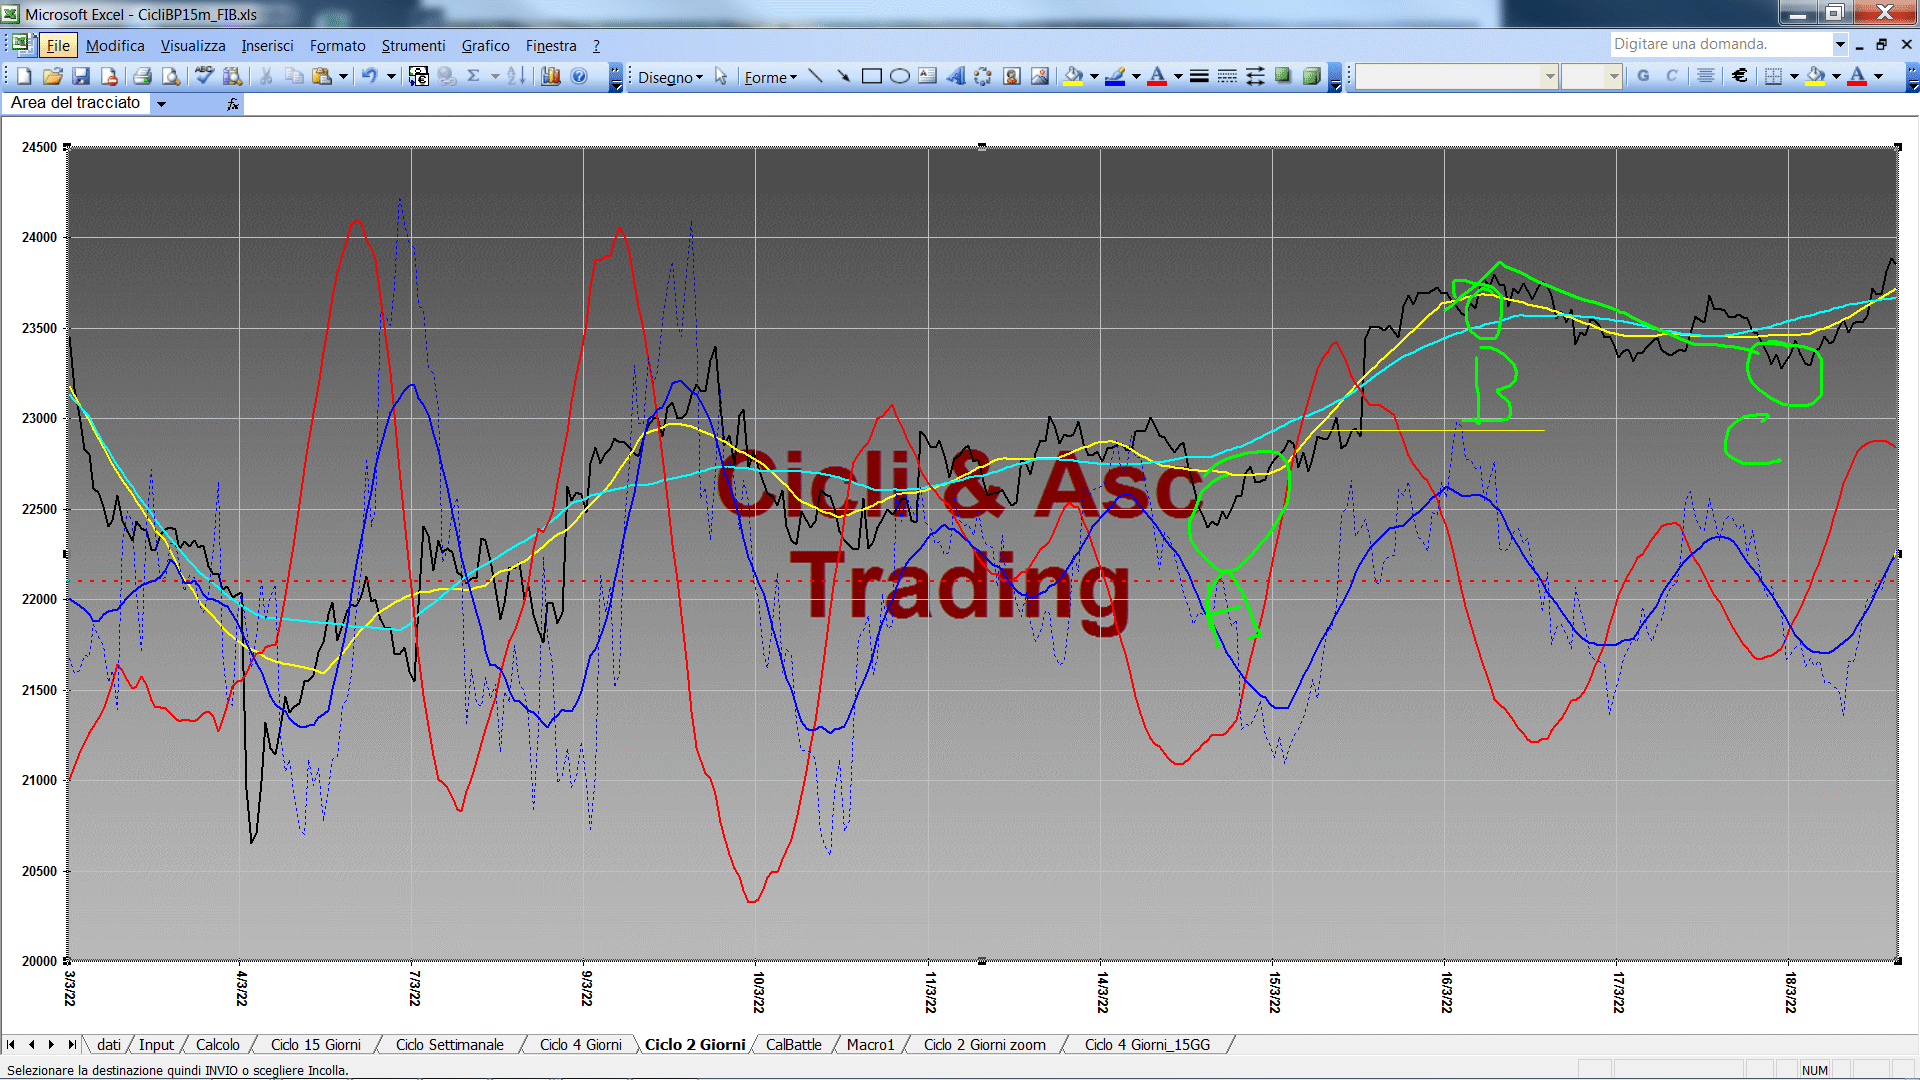Click the AutoSum sigma icon

click(474, 76)
